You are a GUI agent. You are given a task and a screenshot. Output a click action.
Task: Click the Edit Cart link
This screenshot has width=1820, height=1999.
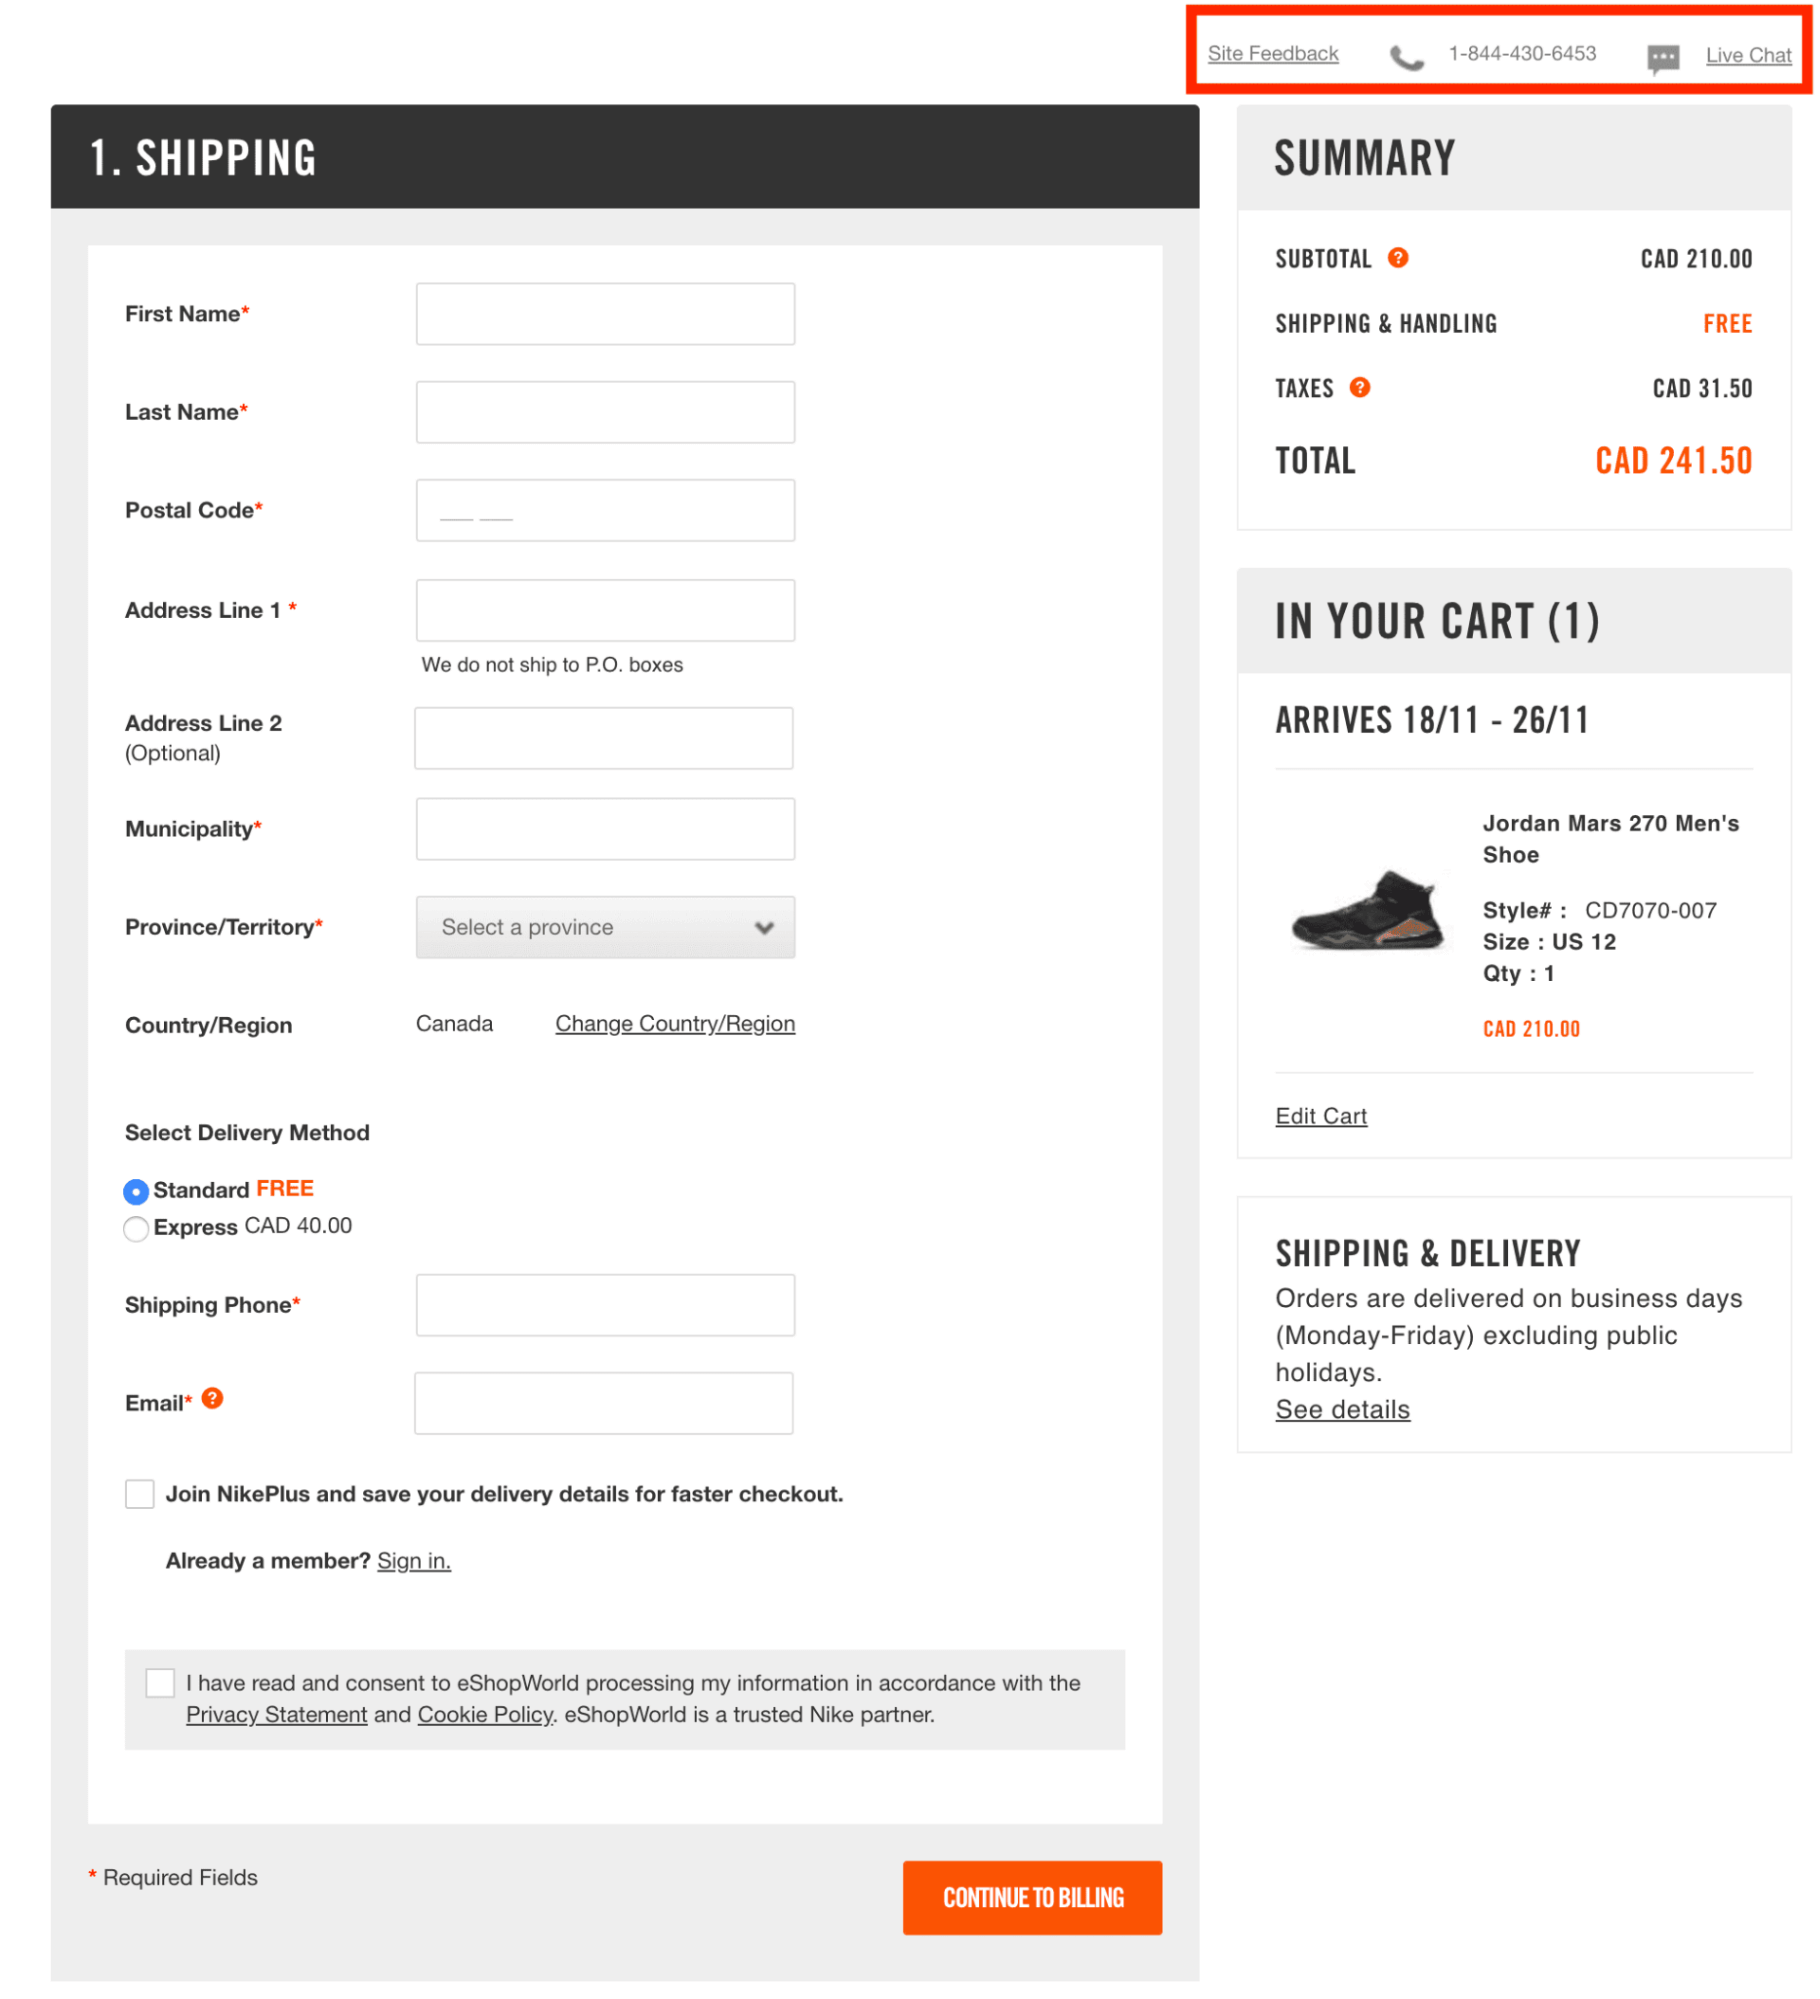point(1320,1116)
